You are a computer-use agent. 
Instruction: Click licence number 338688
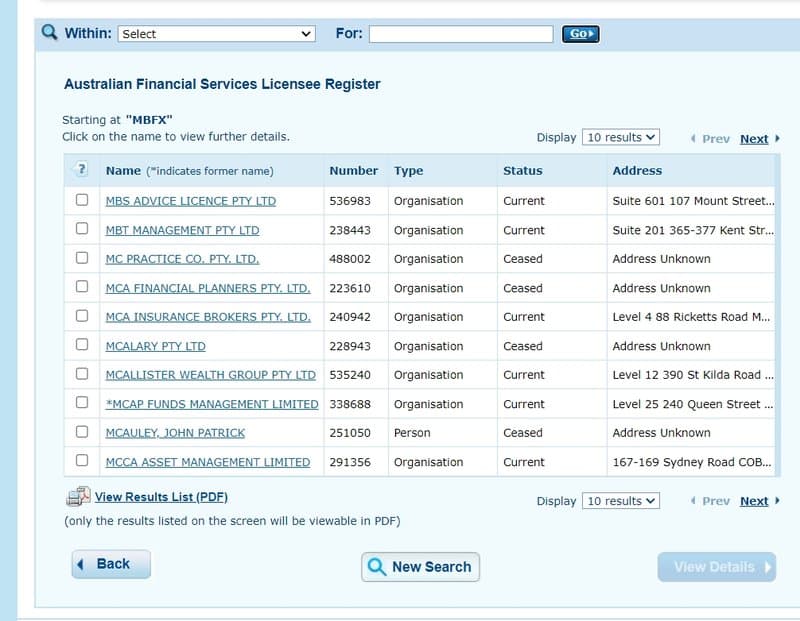[x=349, y=404]
